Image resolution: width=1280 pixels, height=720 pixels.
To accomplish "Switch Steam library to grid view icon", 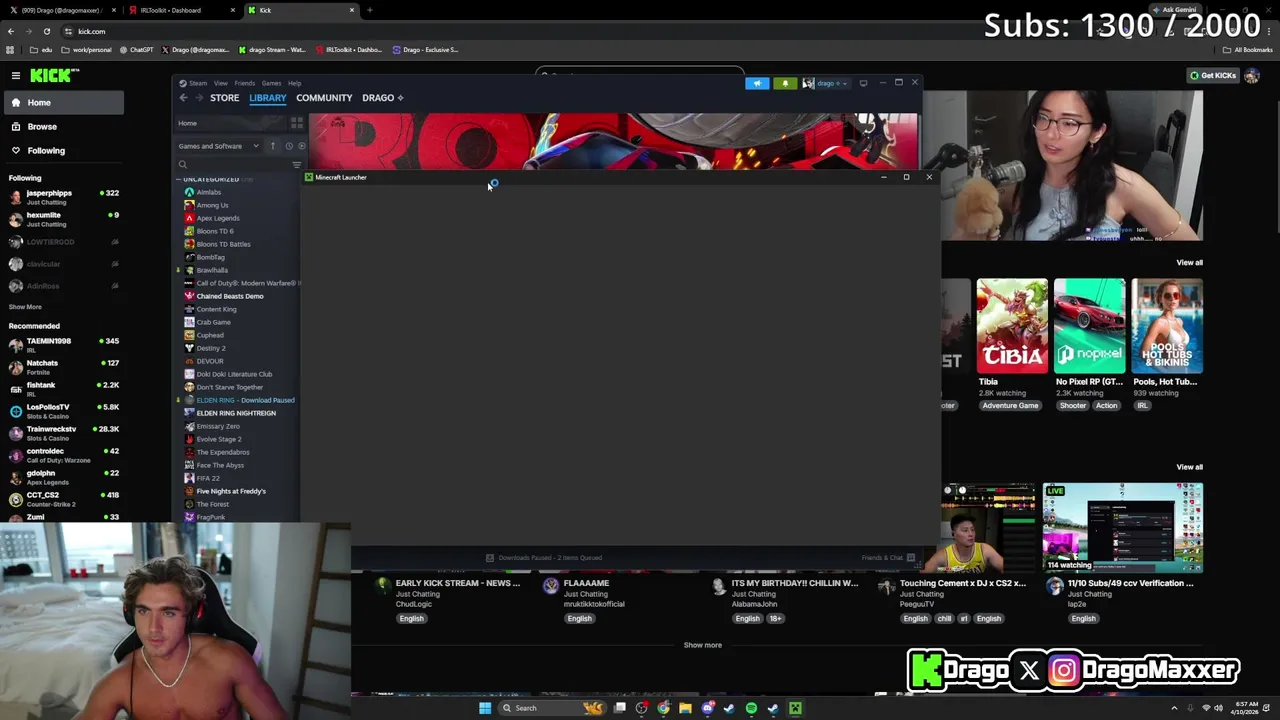I will (x=296, y=123).
